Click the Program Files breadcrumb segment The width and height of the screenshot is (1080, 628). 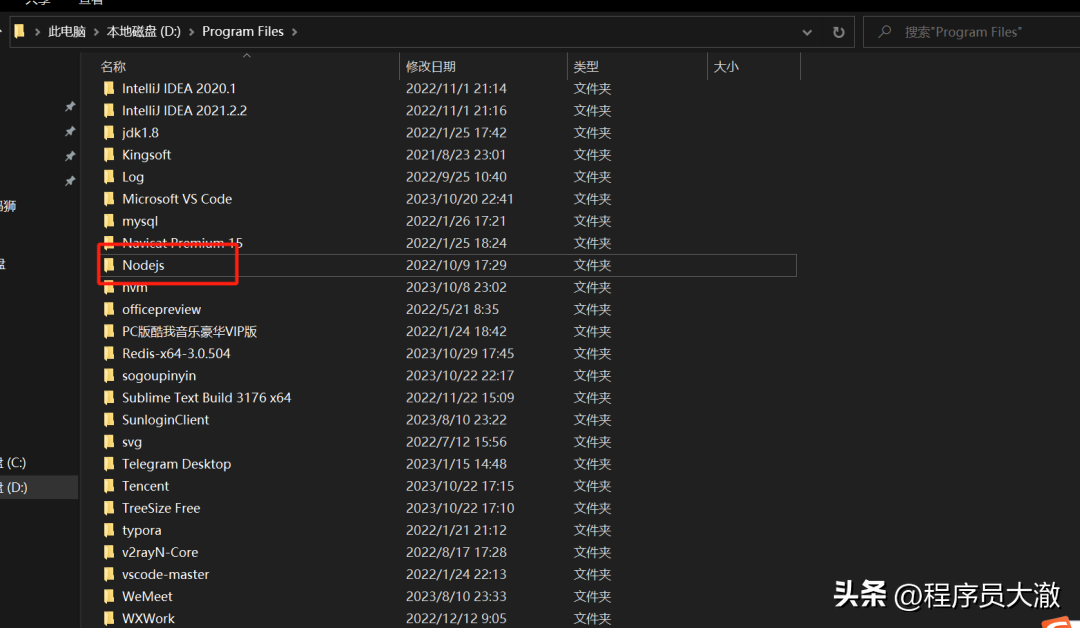coord(242,32)
